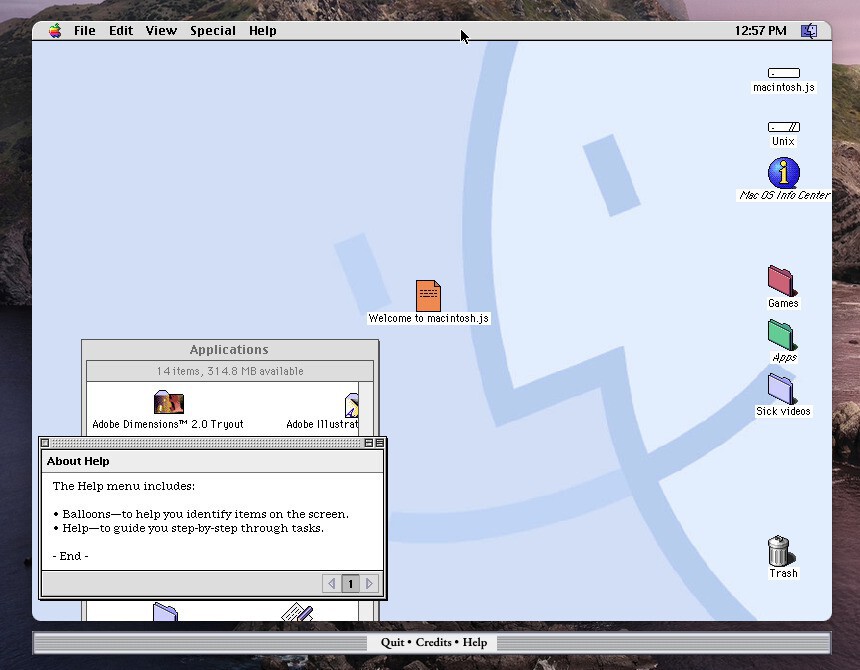Select the Adobe Illustrator icon in Applications
860x670 pixels.
tap(352, 405)
